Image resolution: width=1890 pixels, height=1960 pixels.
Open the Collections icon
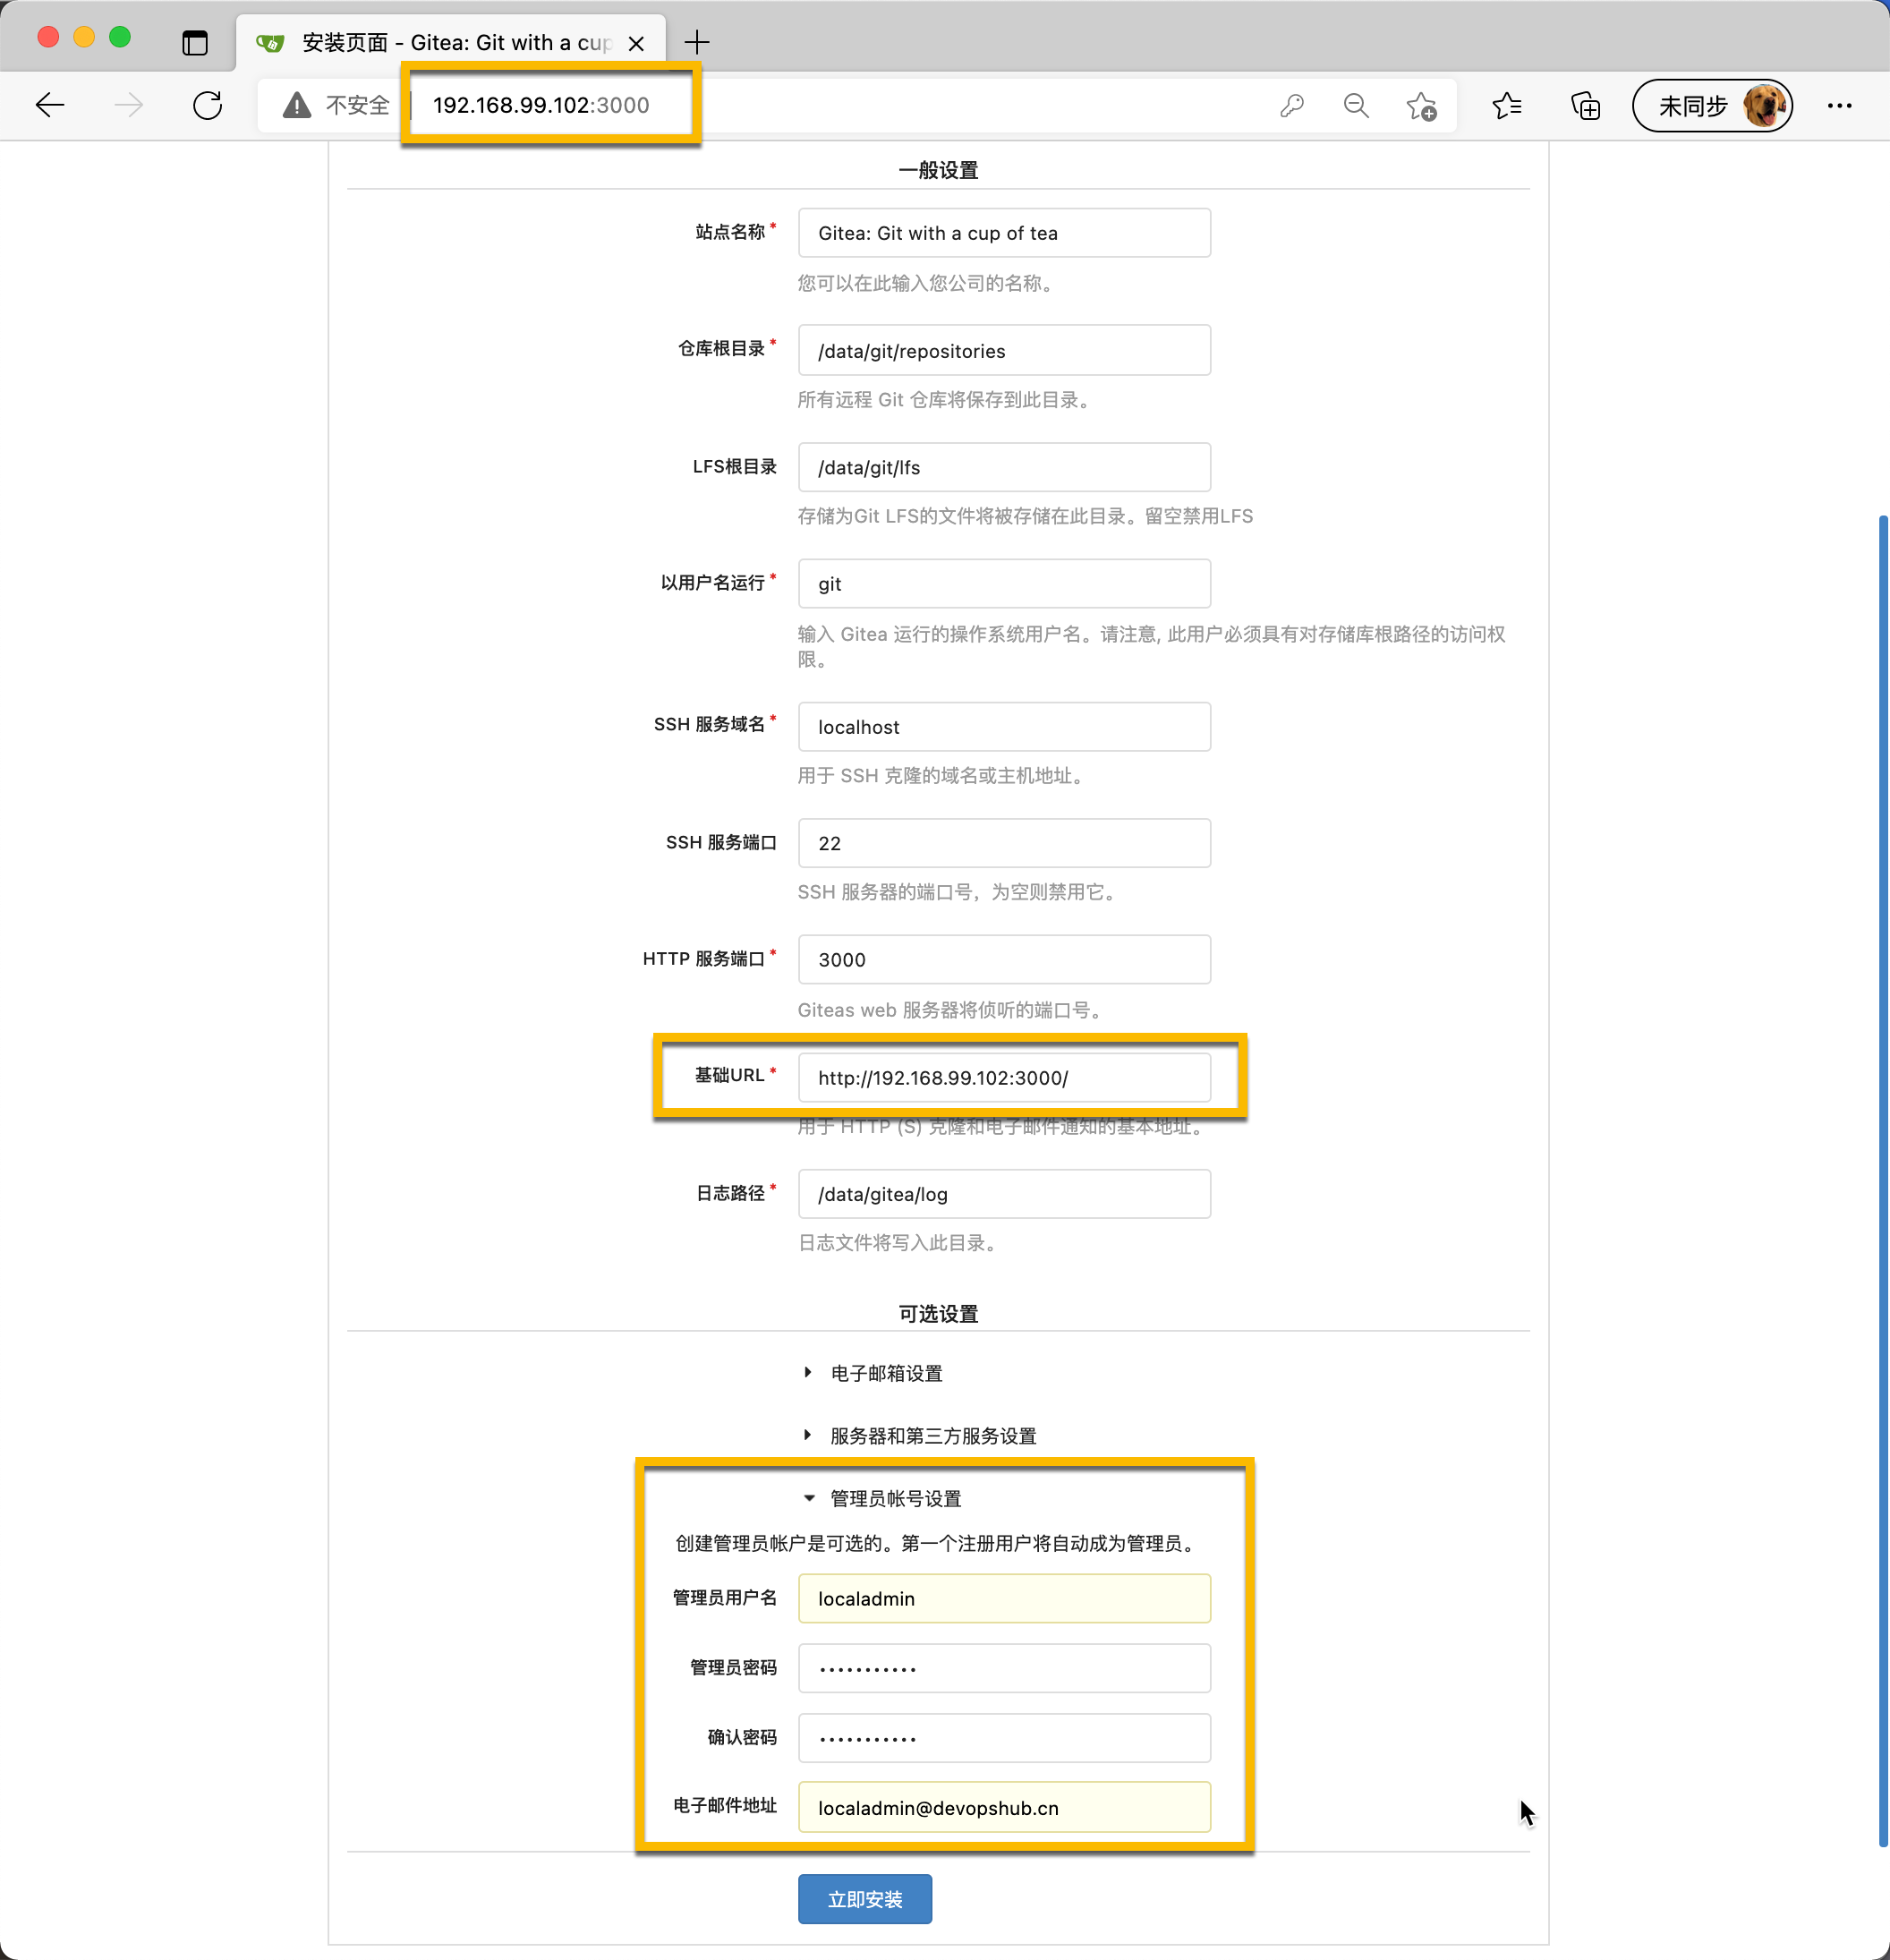coord(1585,105)
